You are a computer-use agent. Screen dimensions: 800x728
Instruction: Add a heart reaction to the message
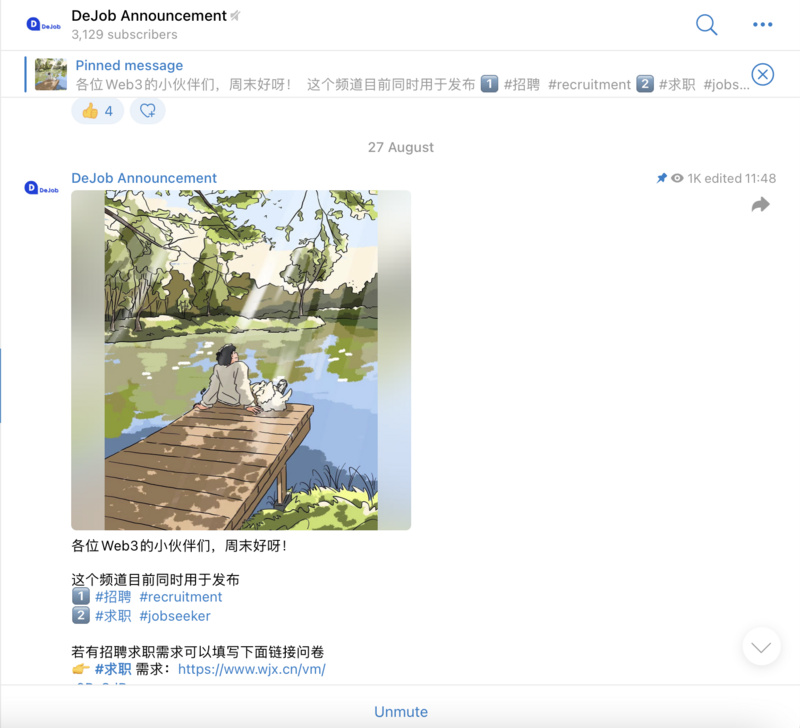tap(147, 110)
